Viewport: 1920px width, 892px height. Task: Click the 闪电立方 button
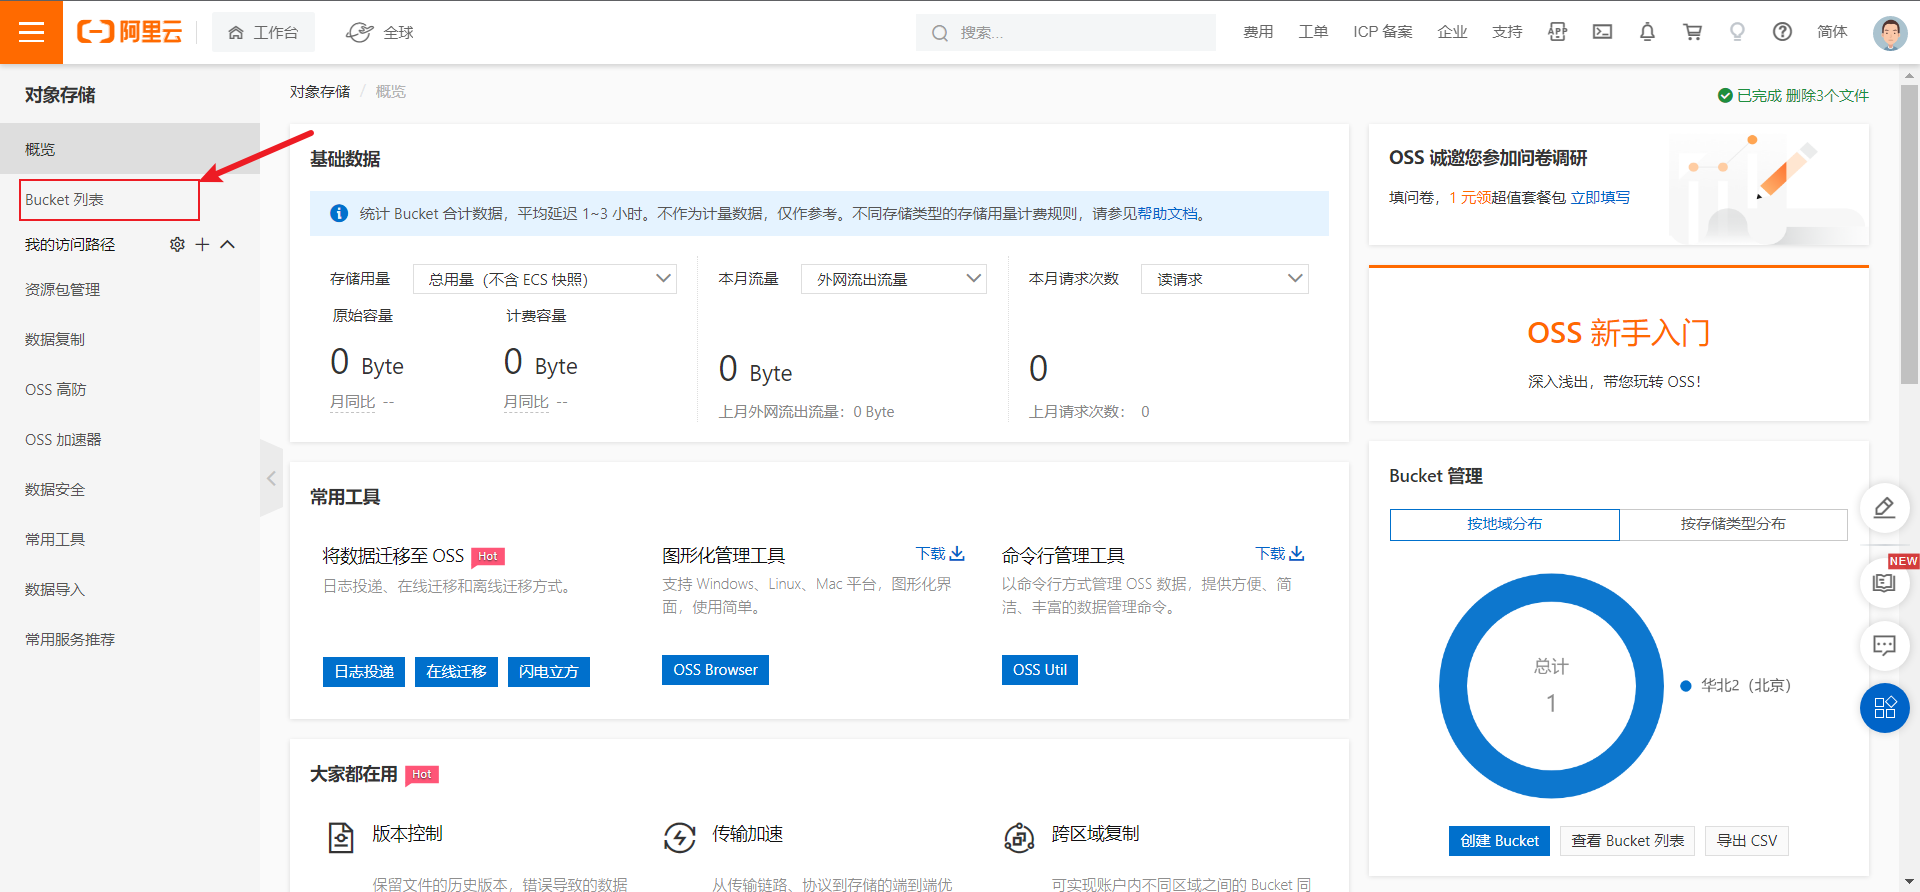[x=548, y=672]
